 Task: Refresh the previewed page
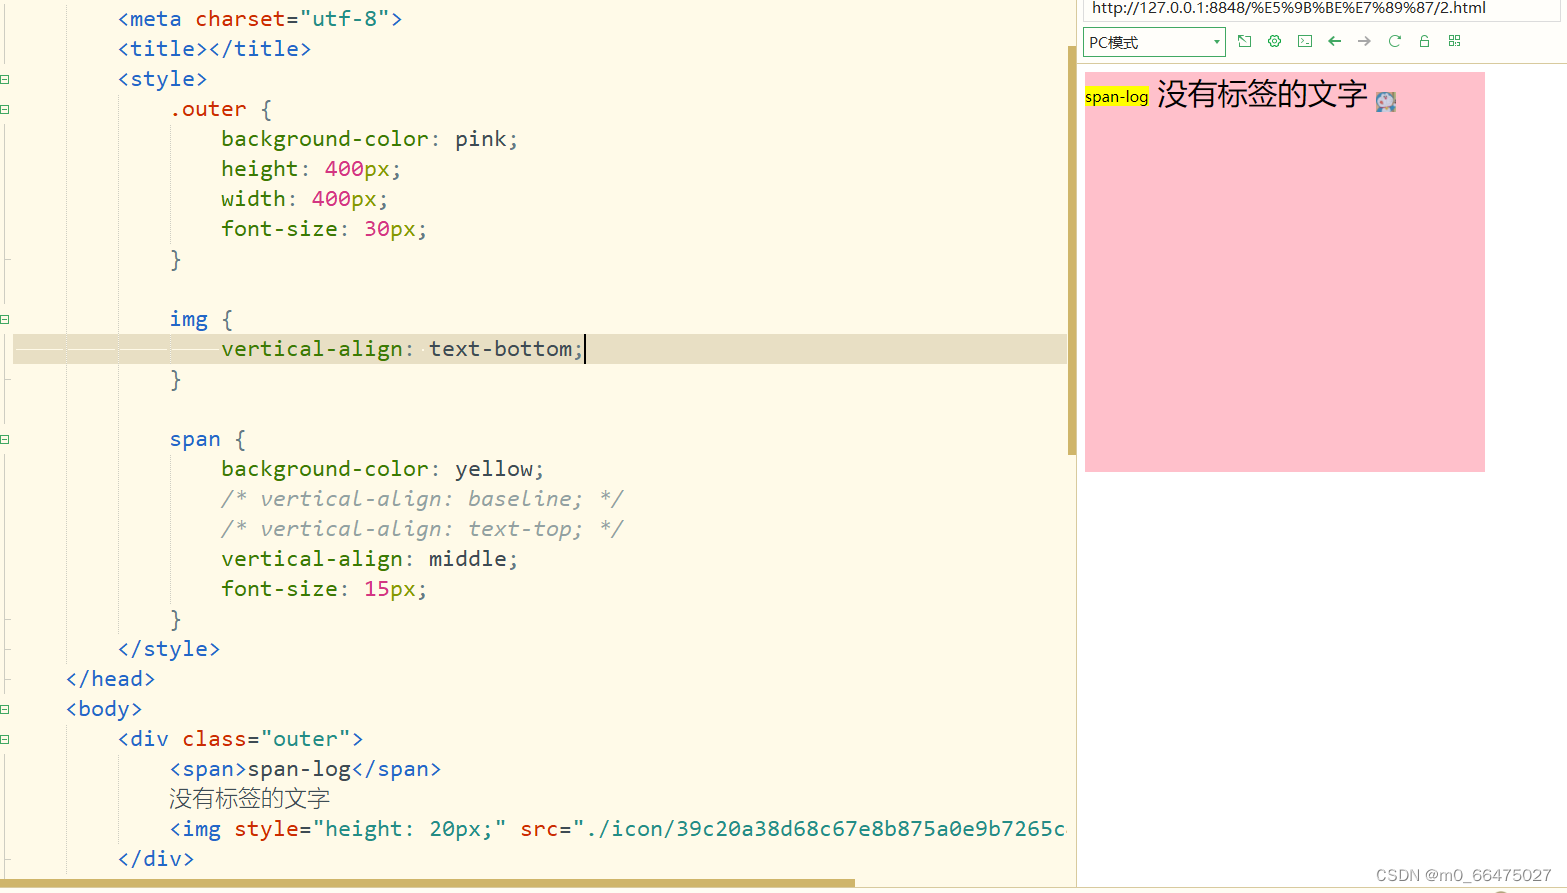click(x=1394, y=41)
